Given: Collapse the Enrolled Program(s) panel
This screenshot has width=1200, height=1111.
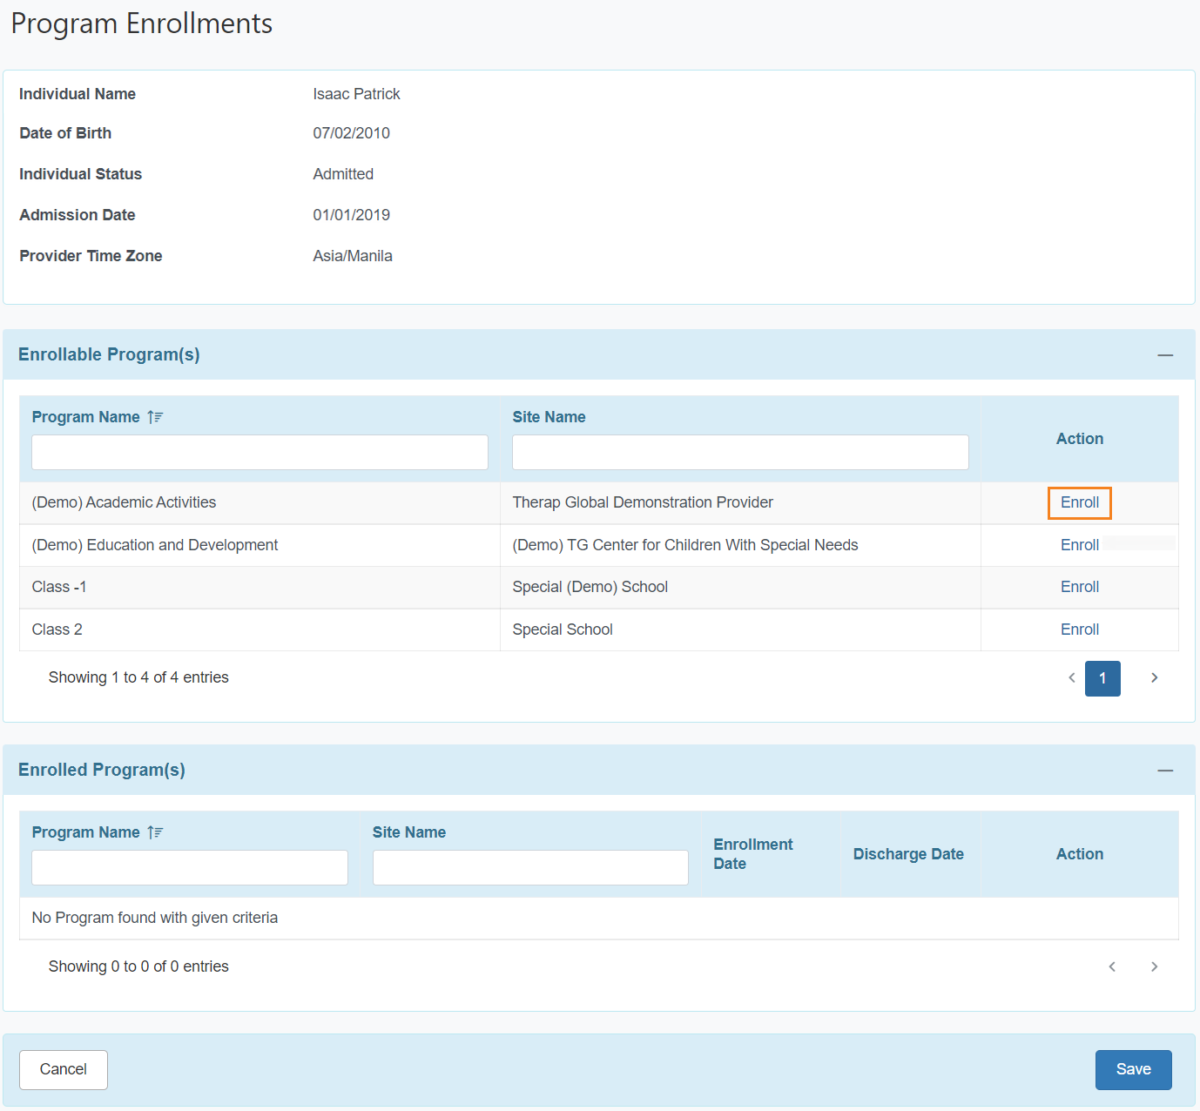Looking at the screenshot, I should [1165, 770].
